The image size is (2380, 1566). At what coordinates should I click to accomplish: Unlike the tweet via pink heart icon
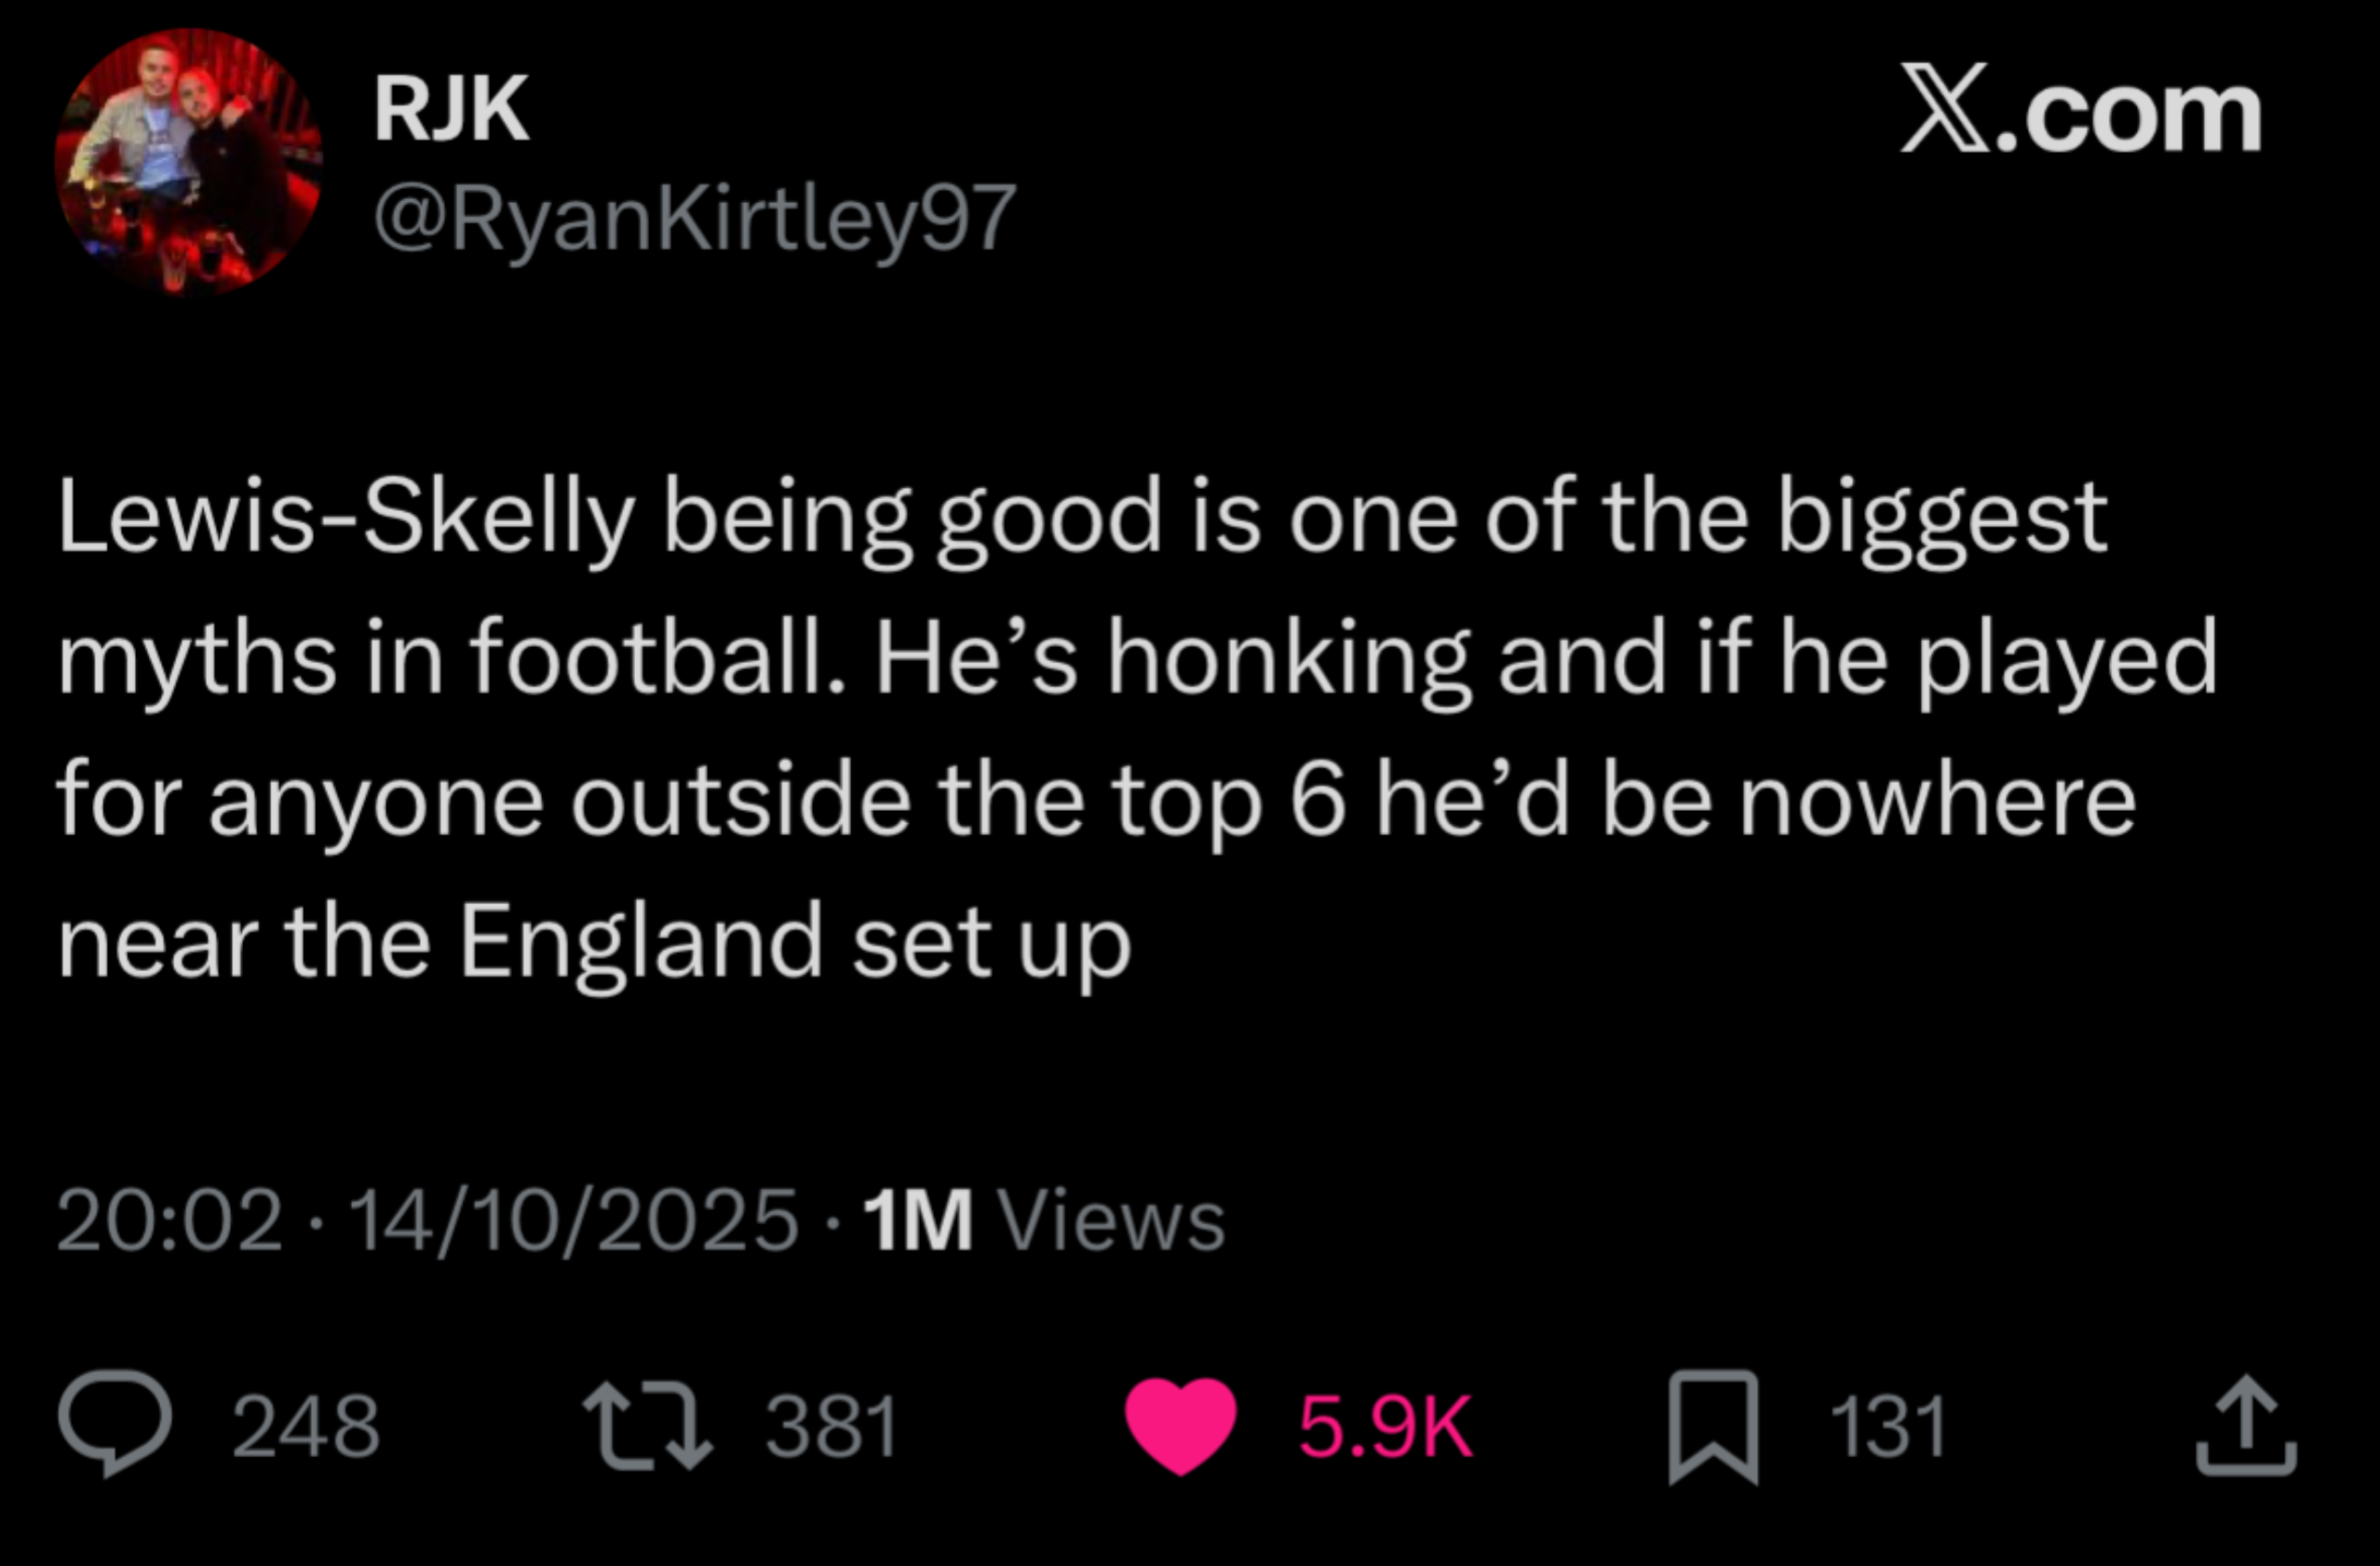click(1181, 1426)
